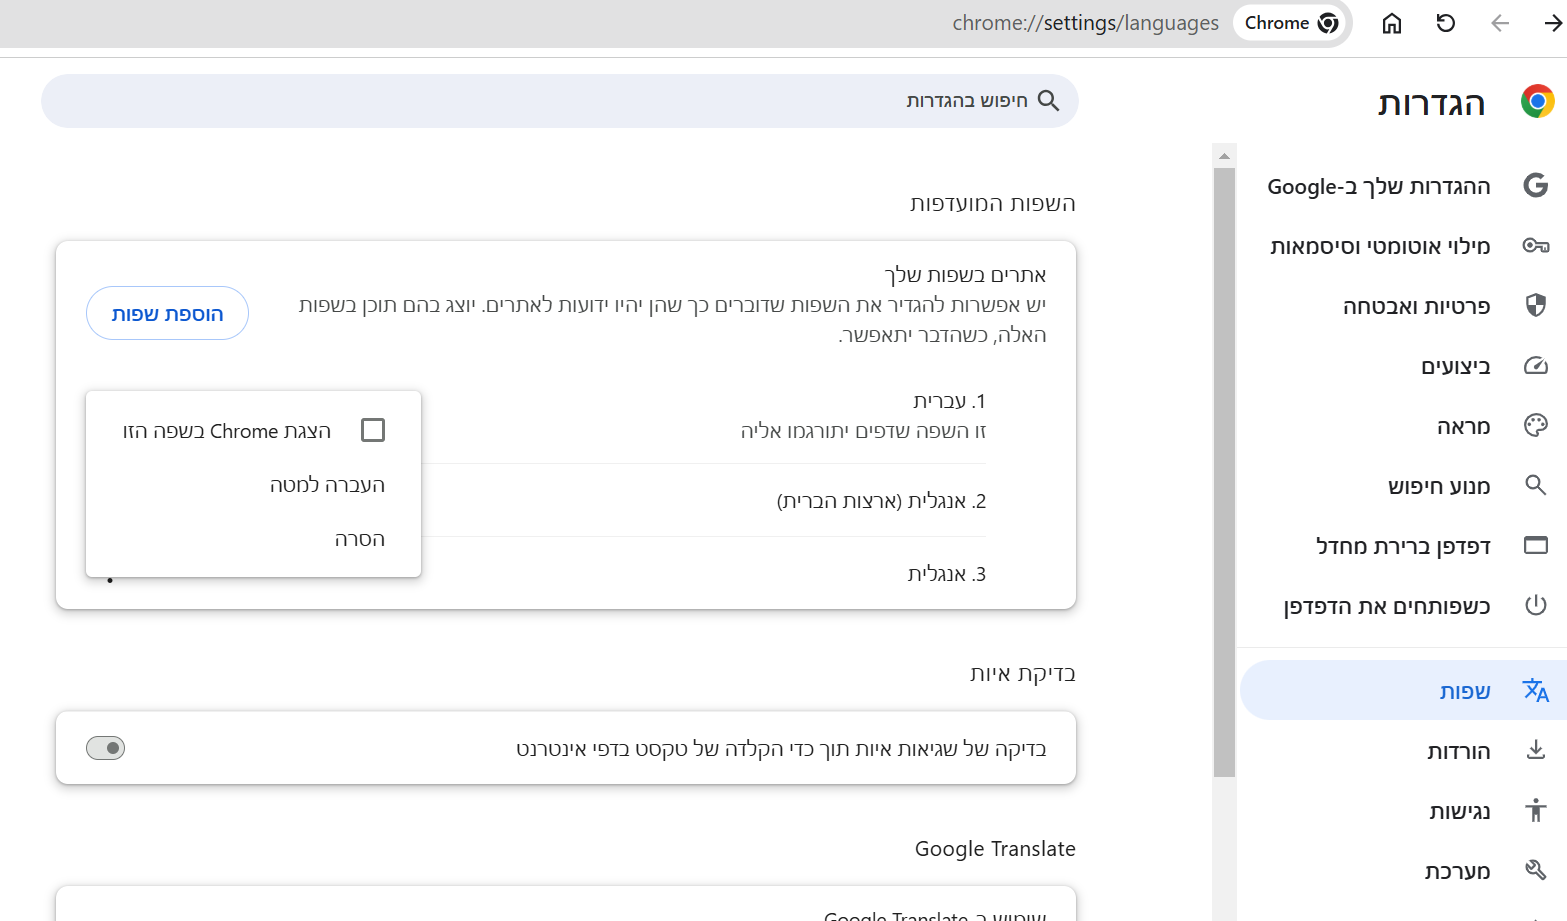This screenshot has width=1567, height=921.
Task: Open the 'שפות' settings section
Action: (x=1464, y=691)
